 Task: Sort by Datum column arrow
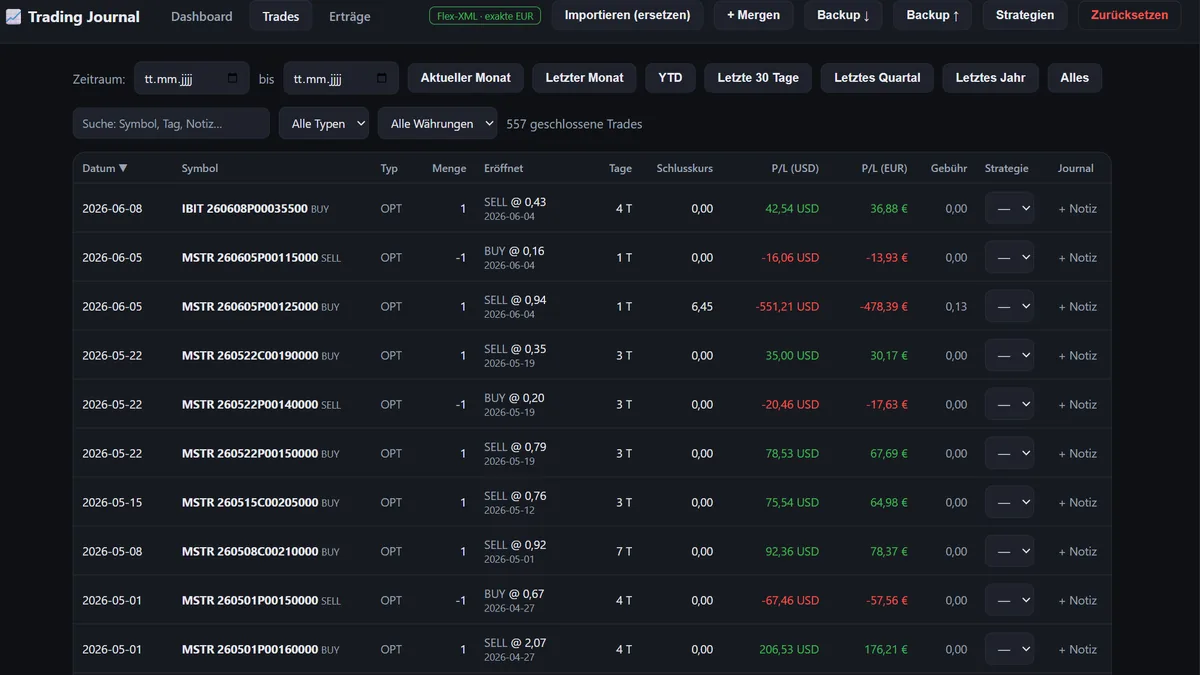point(123,168)
